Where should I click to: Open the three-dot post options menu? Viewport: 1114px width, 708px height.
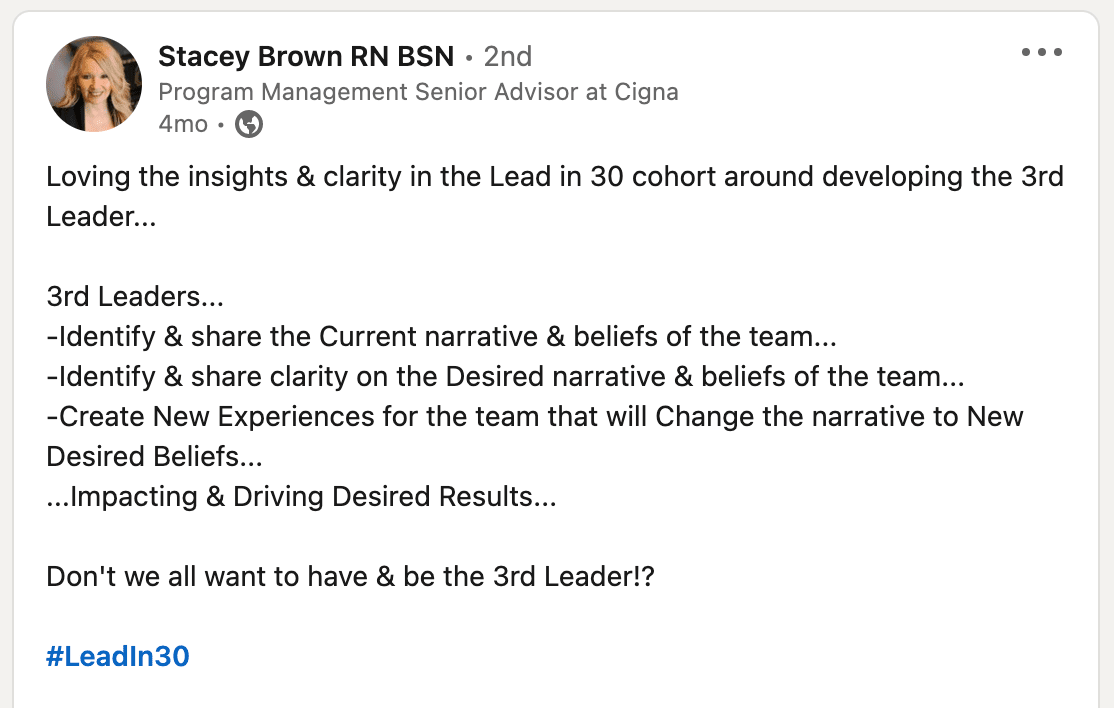click(x=1042, y=52)
